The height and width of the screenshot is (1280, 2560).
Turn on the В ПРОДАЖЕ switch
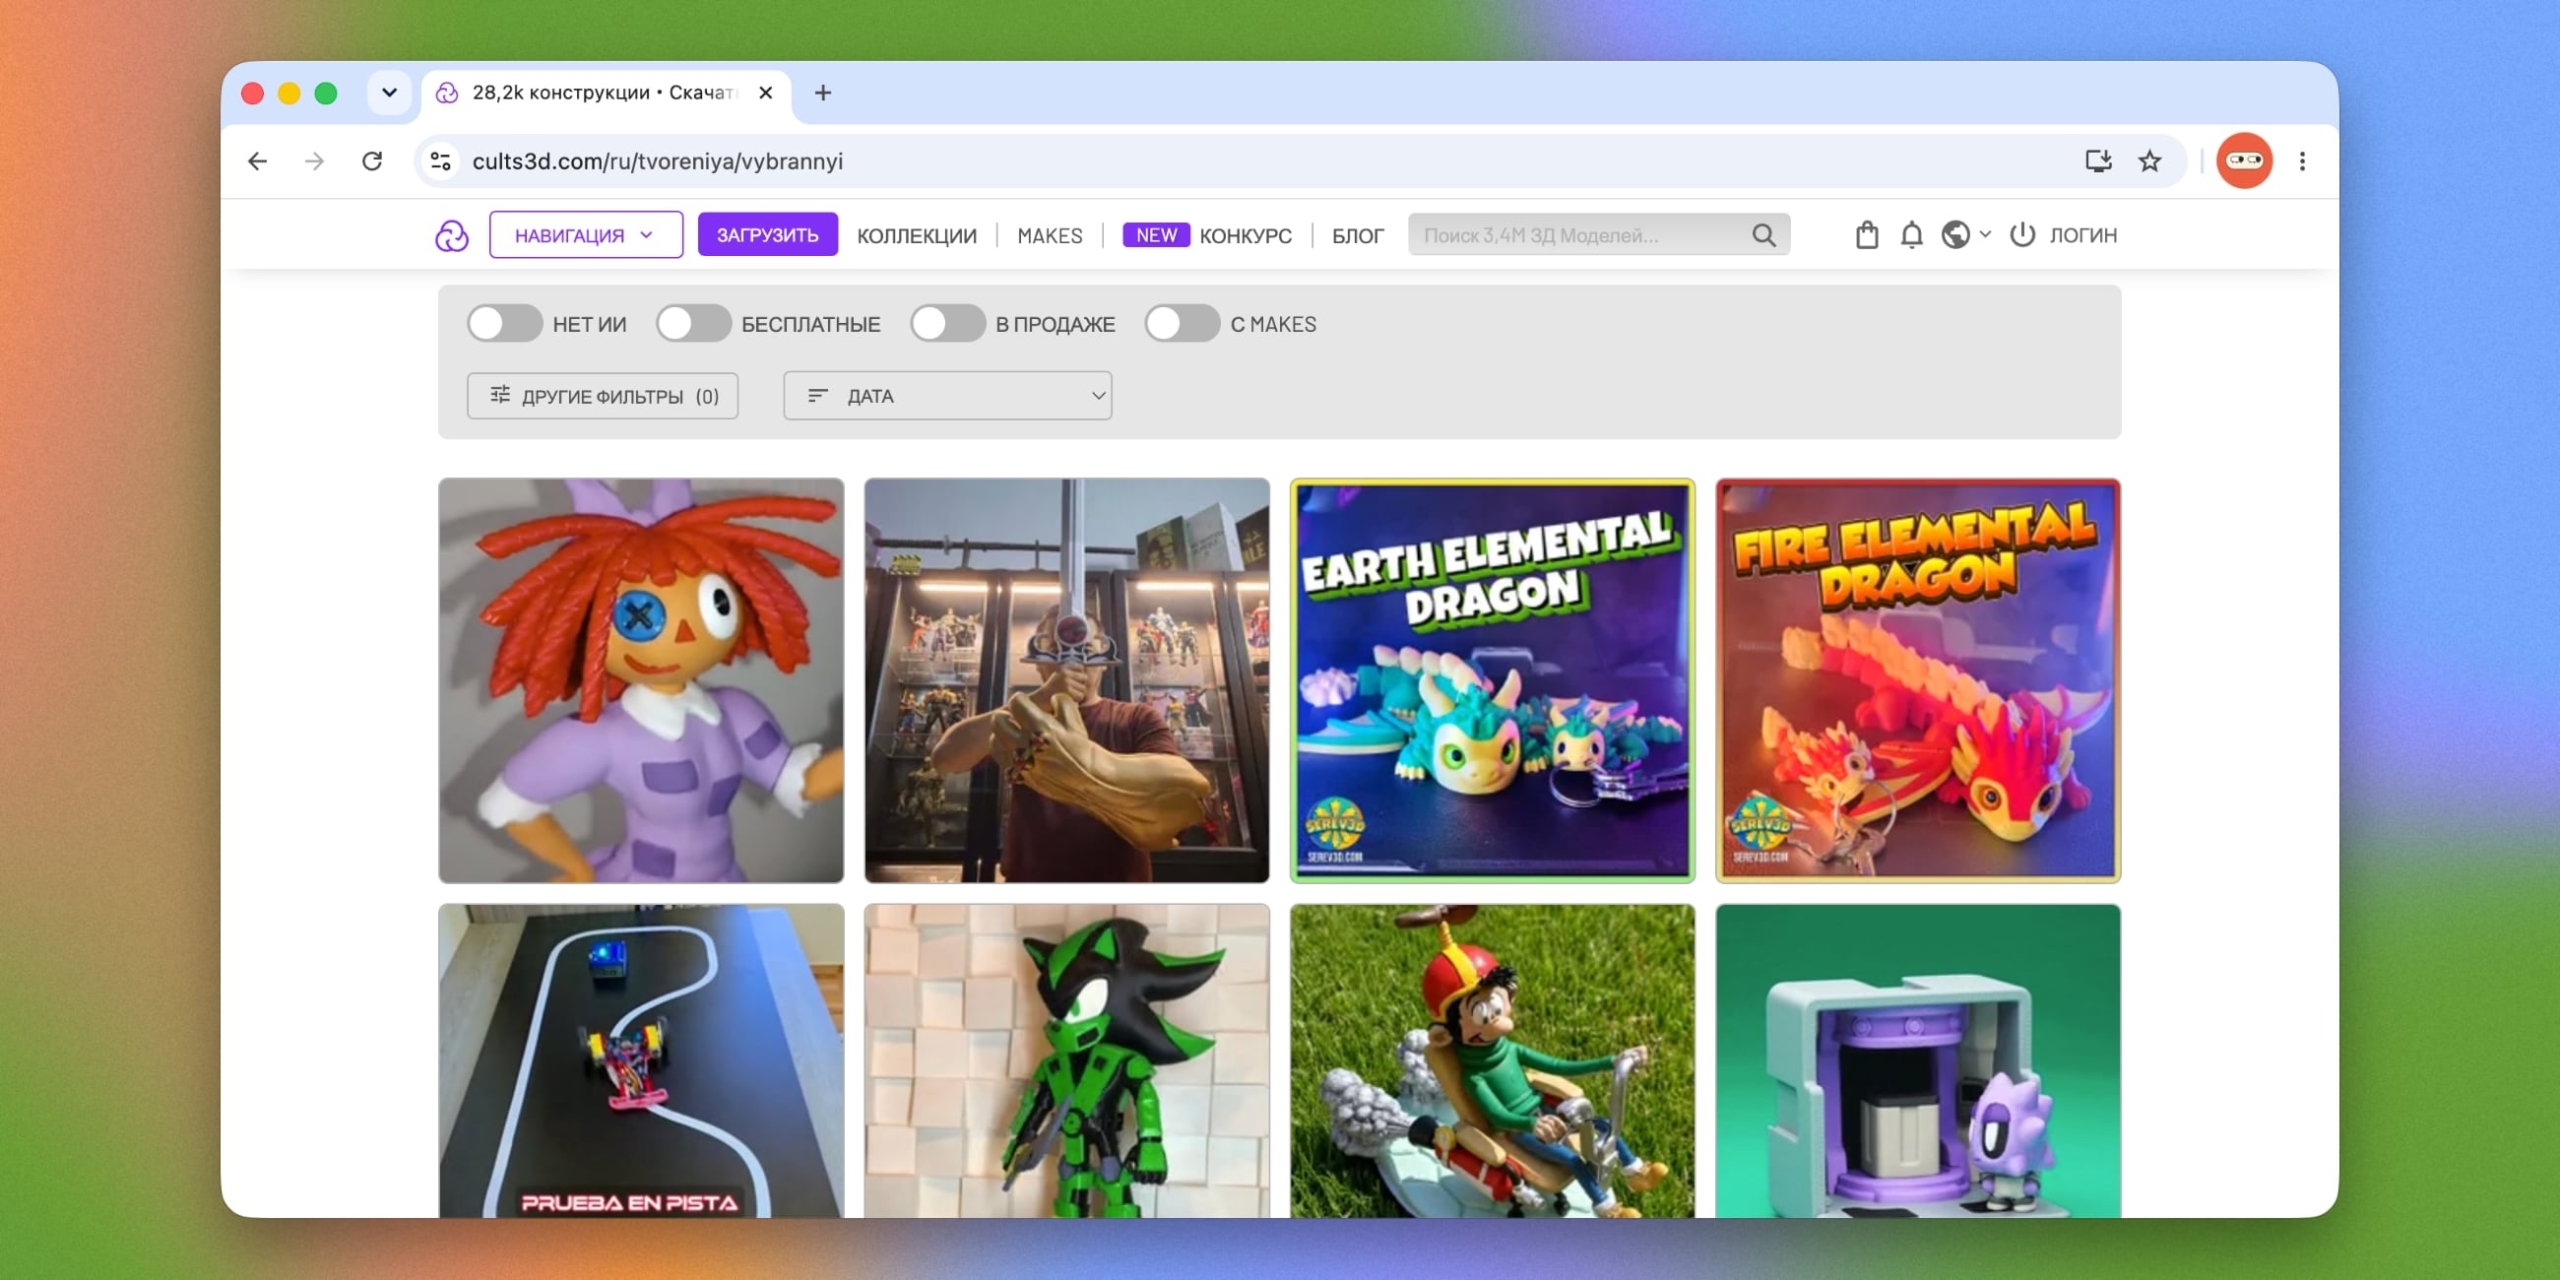(x=948, y=324)
